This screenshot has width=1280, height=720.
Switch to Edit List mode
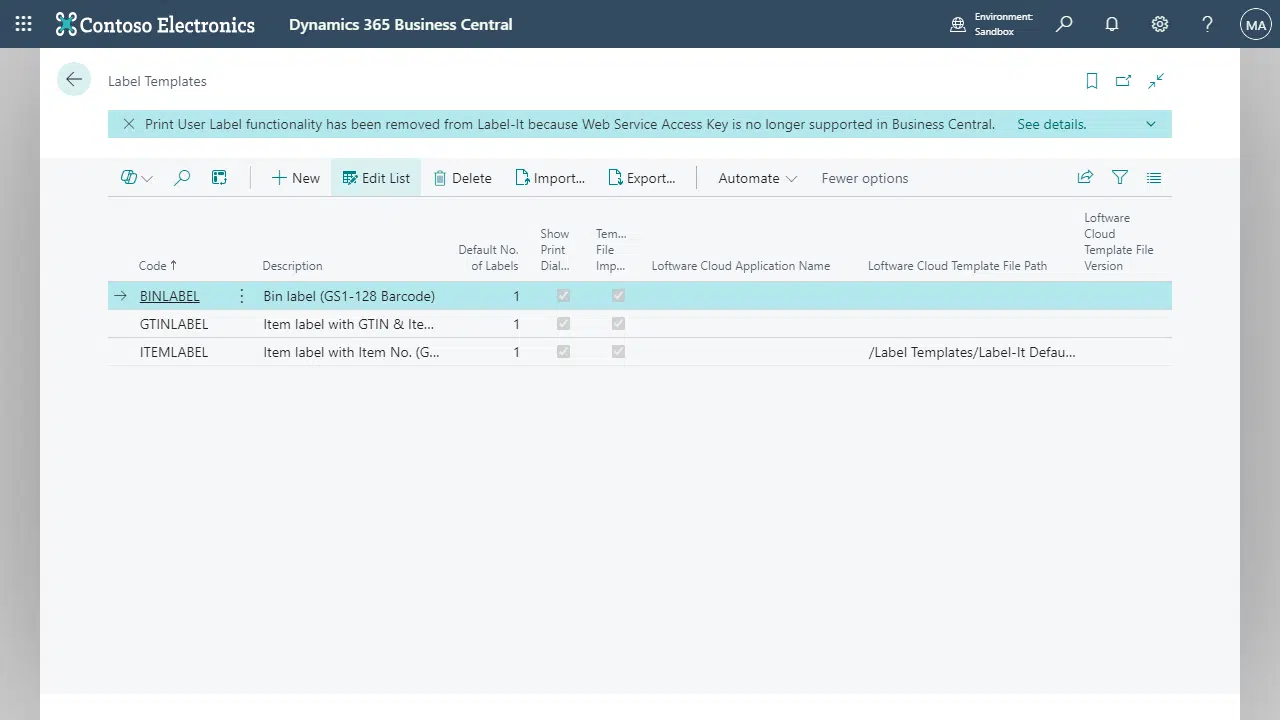point(376,177)
